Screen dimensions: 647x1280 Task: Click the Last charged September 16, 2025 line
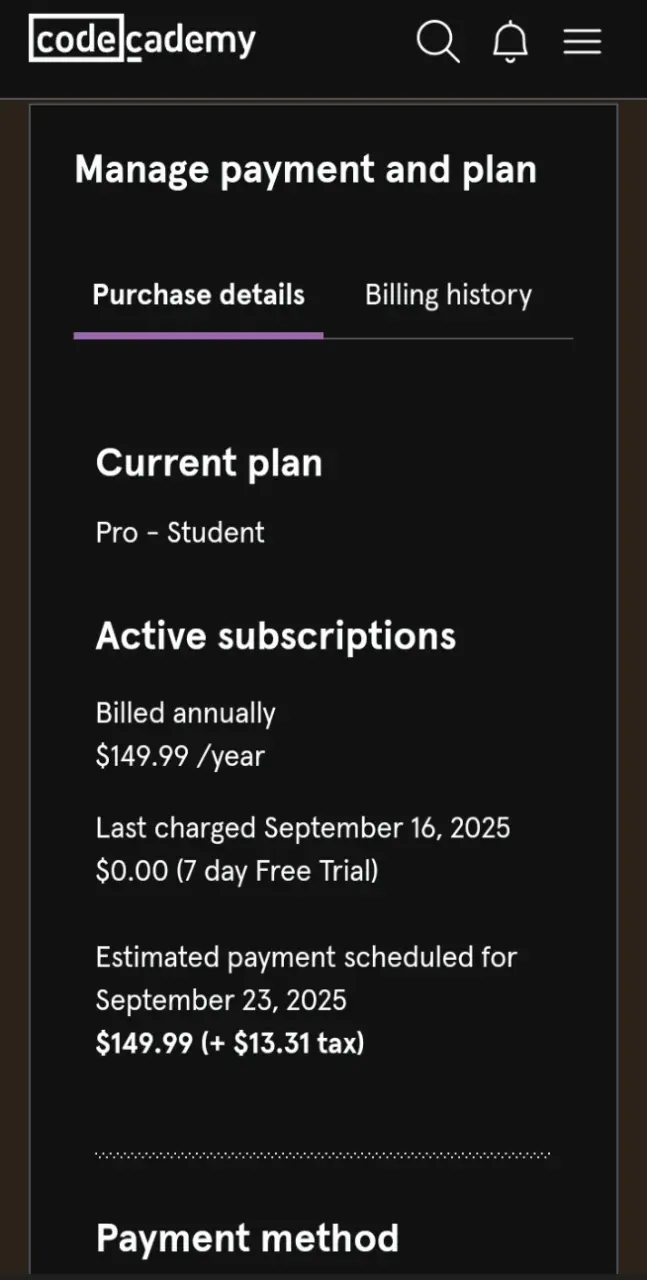coord(303,828)
